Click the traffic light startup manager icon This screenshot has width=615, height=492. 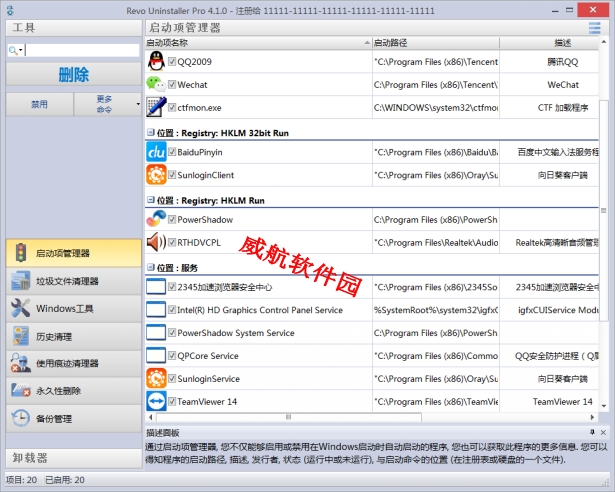[x=21, y=253]
